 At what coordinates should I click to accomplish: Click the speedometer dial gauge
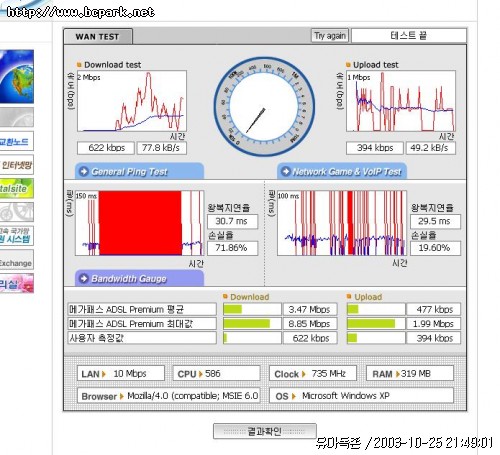(x=264, y=107)
